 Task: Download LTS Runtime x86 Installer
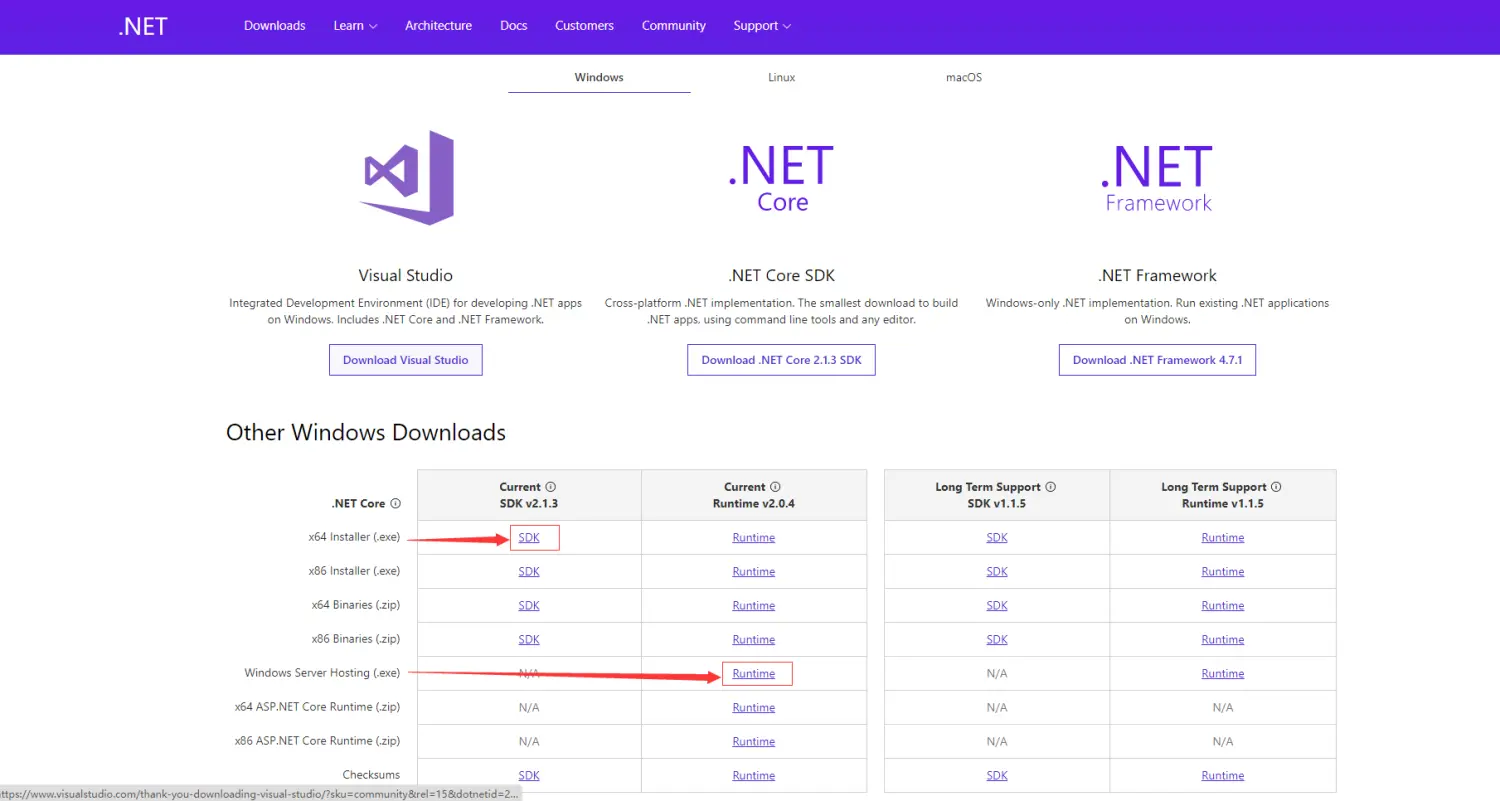click(x=1223, y=572)
